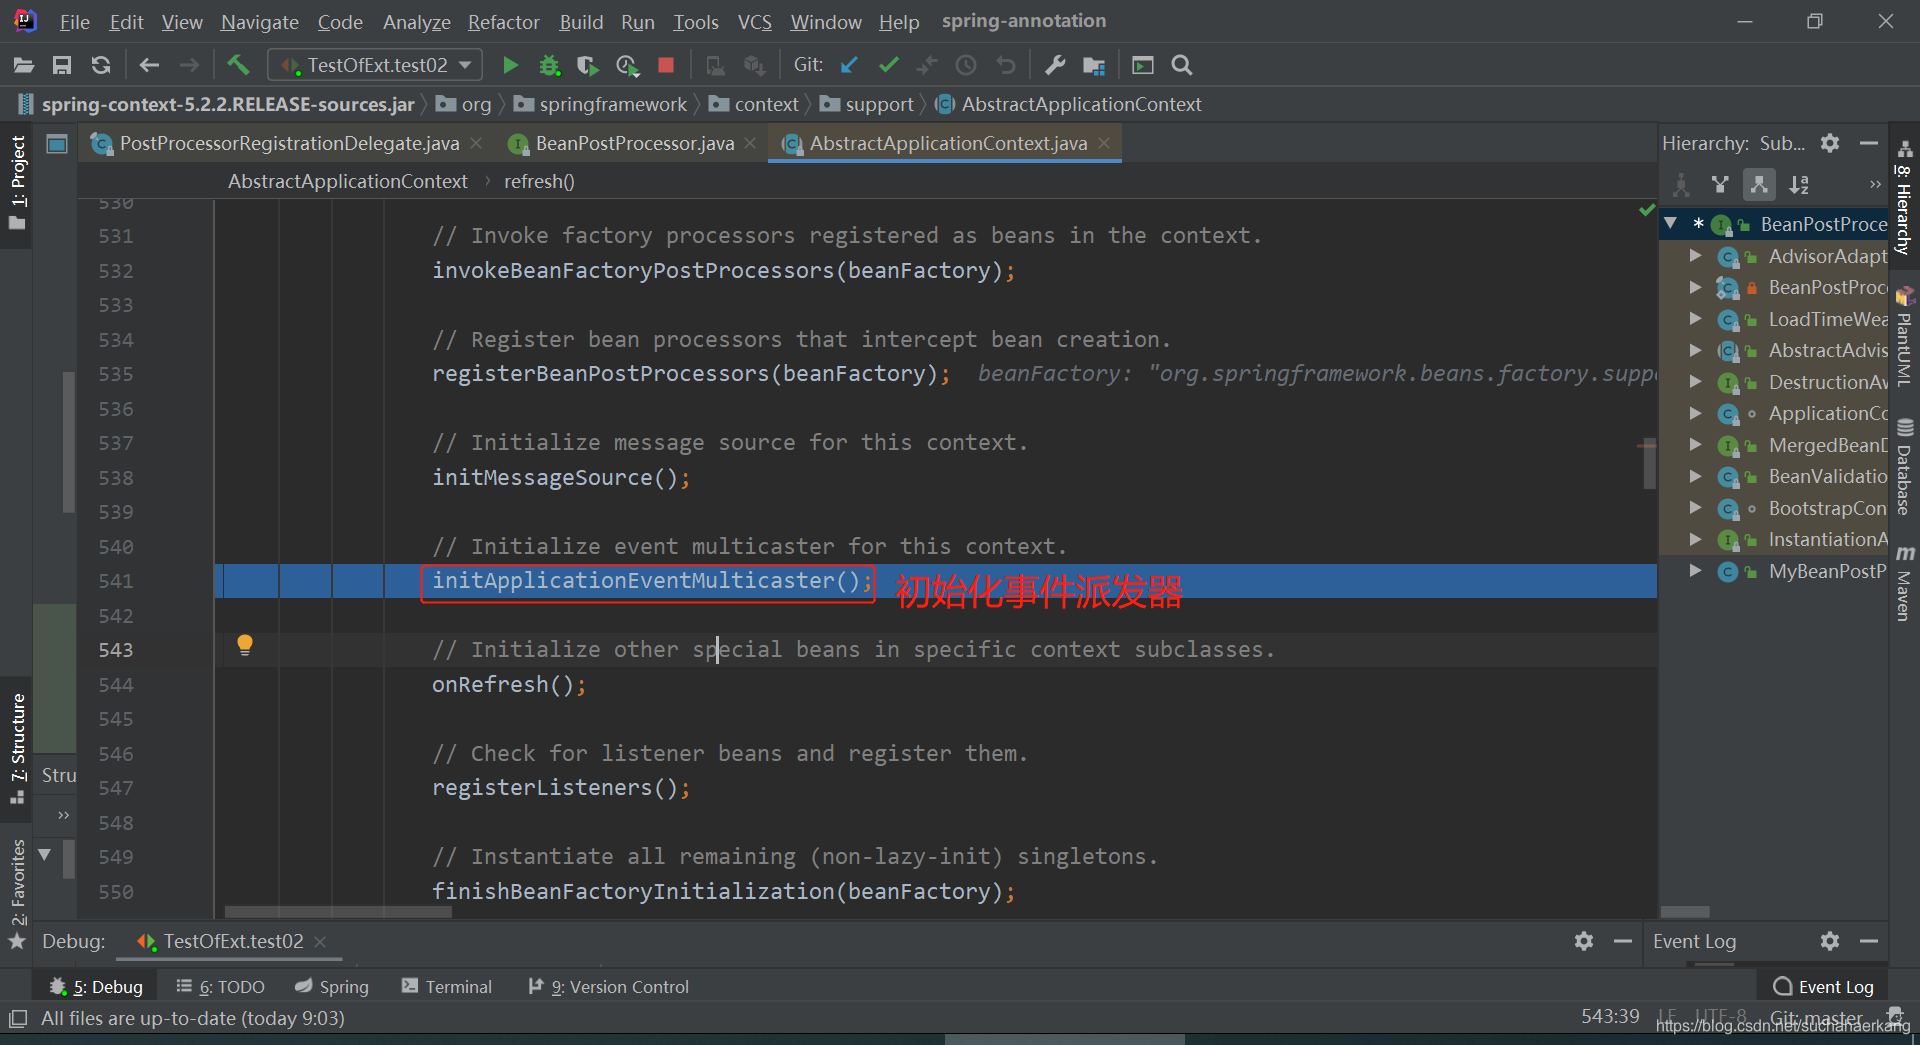Toggle the Structure tool window sidebar button
Image resolution: width=1920 pixels, height=1045 pixels.
(17, 749)
